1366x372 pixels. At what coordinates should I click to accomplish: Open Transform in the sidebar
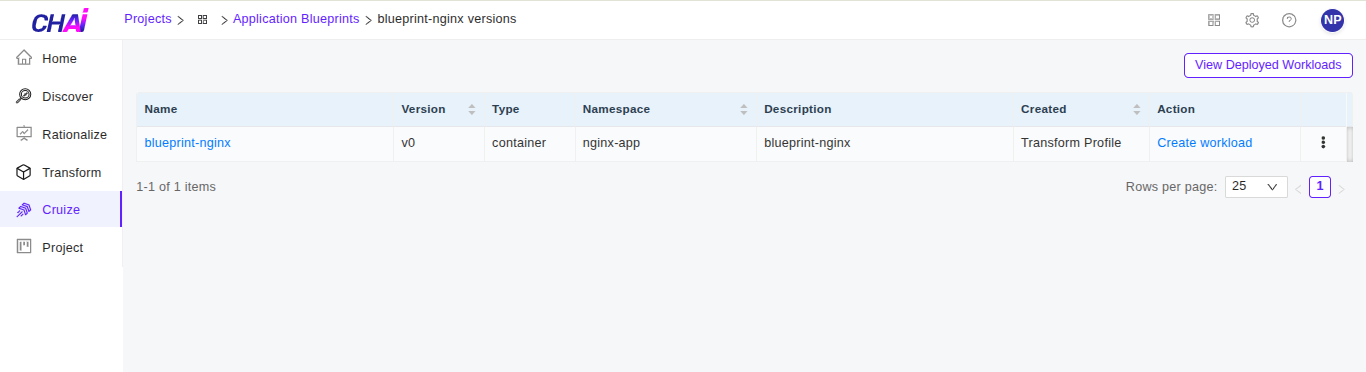(61, 172)
